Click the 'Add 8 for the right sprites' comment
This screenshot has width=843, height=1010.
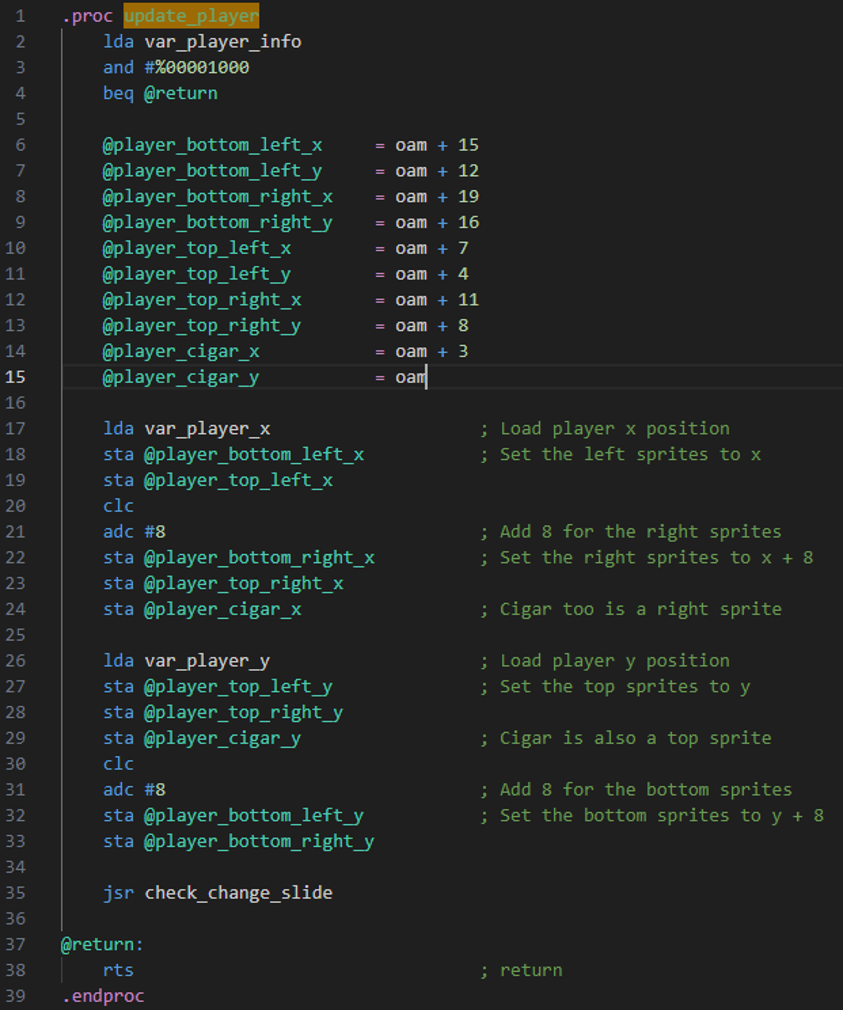640,532
